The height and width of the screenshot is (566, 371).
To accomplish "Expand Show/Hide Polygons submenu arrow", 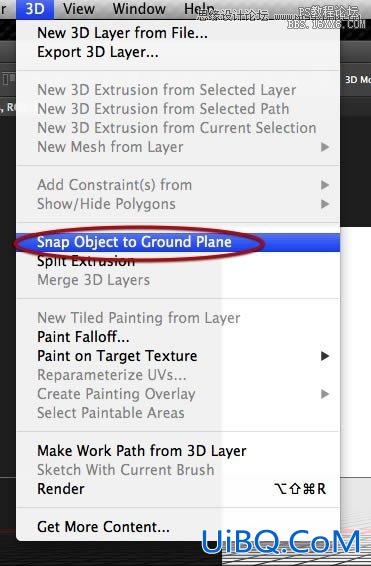I will click(325, 204).
